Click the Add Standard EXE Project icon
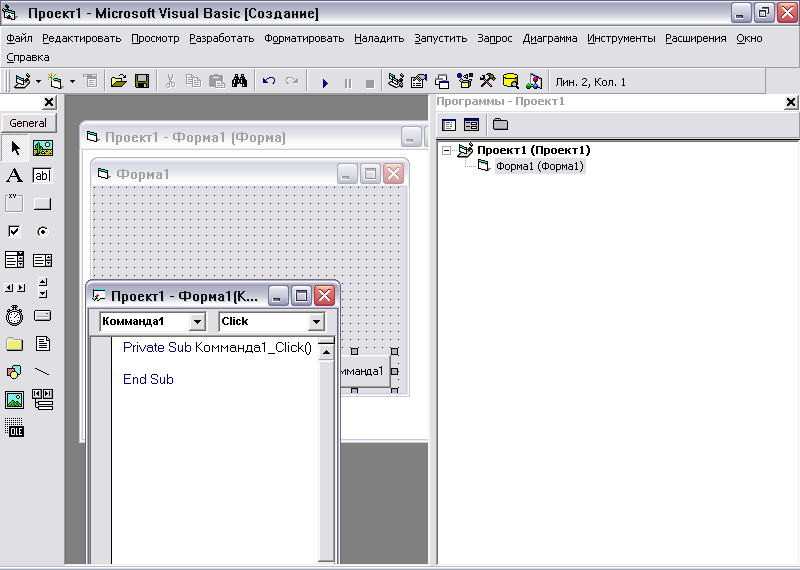This screenshot has width=800, height=570. [22, 81]
